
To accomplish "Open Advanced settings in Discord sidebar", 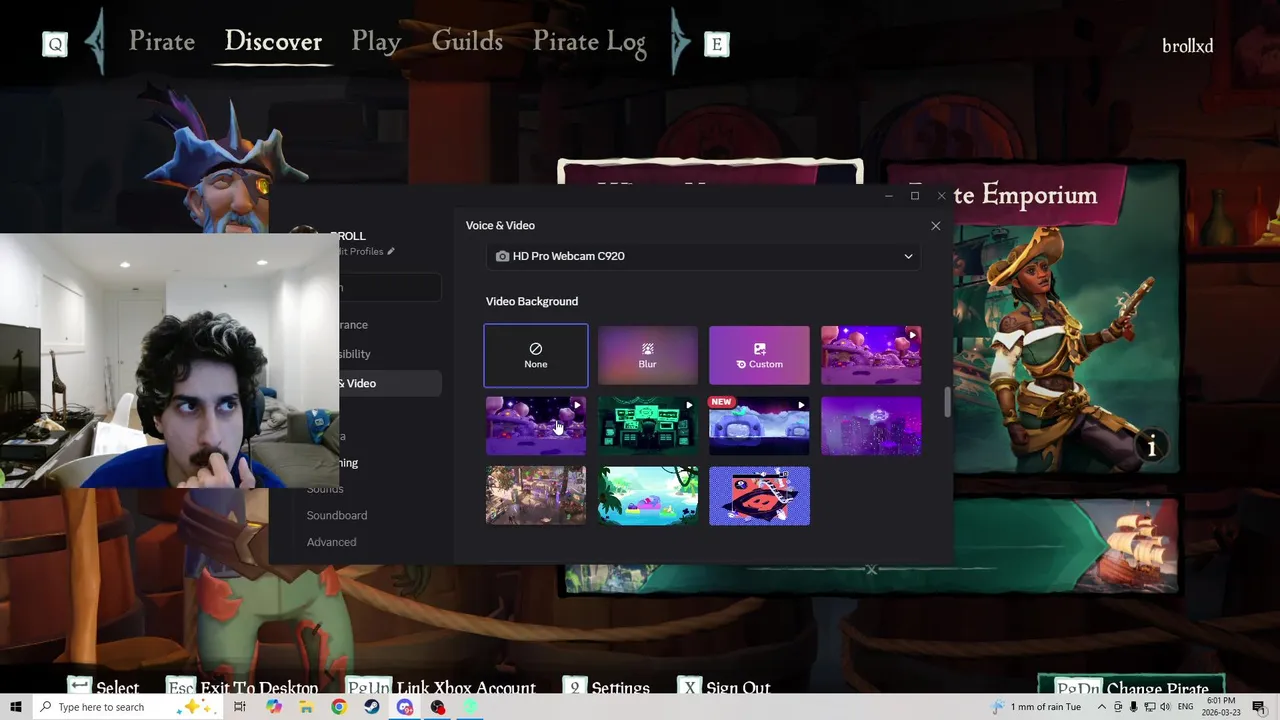I will click(x=331, y=542).
